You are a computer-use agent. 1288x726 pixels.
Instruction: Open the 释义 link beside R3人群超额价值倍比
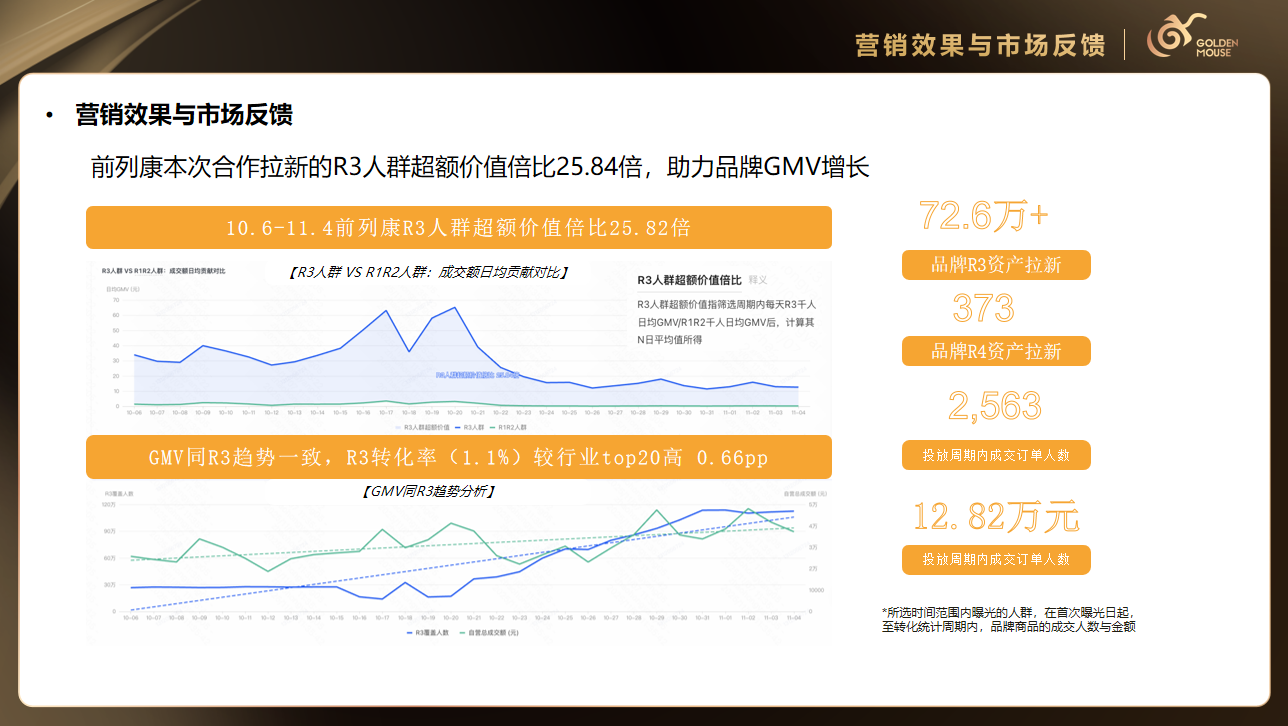click(758, 280)
